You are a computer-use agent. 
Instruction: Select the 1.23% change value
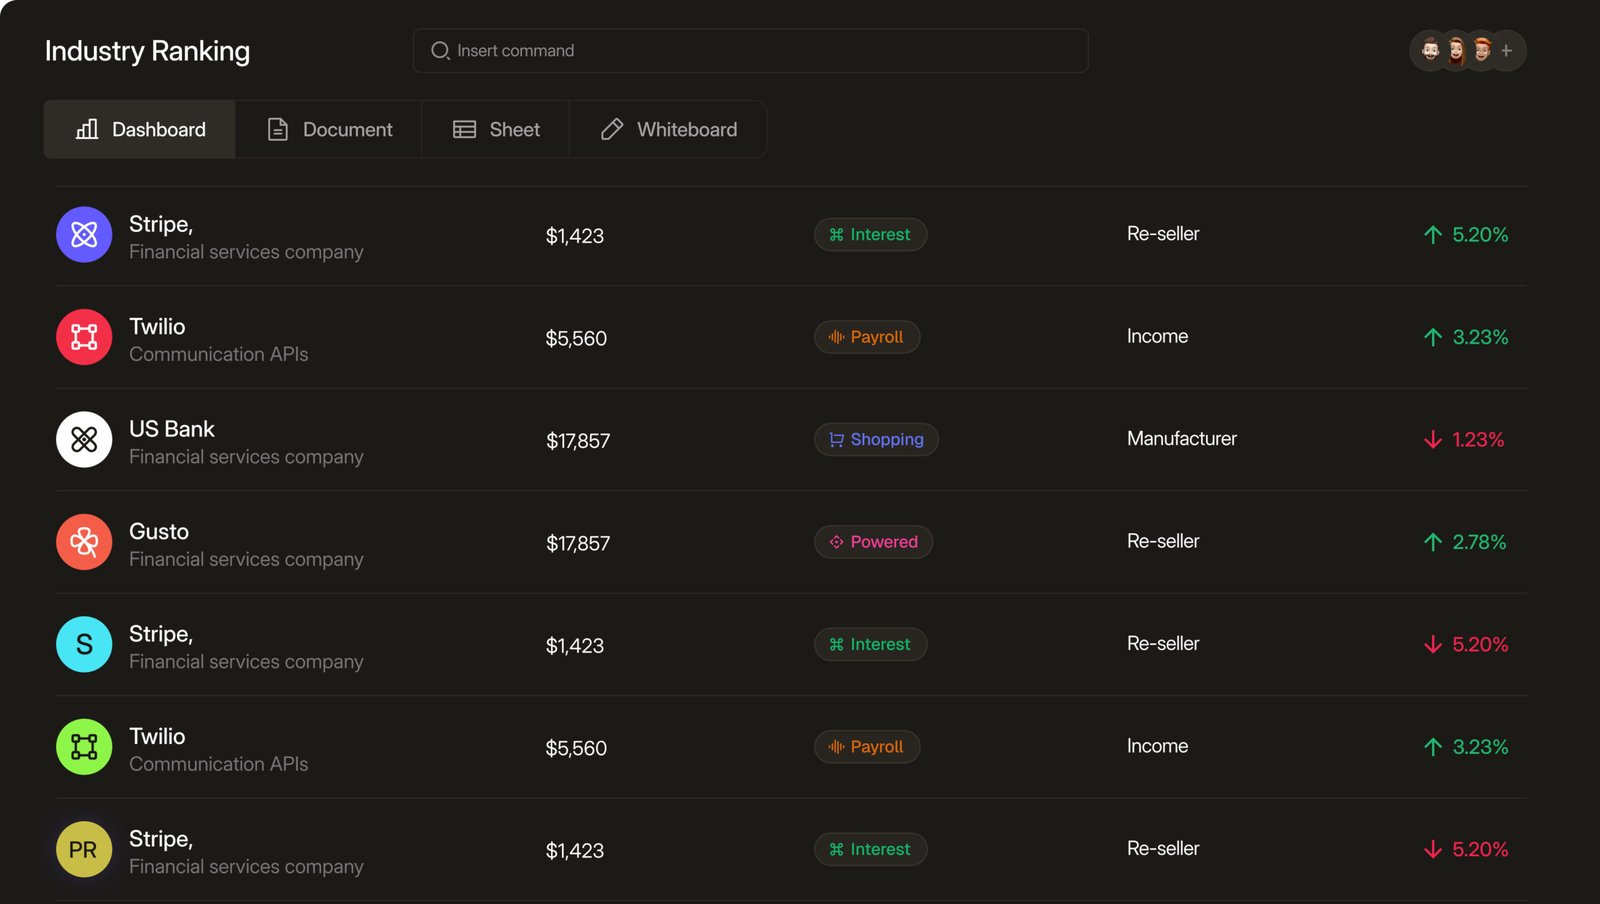click(1478, 440)
